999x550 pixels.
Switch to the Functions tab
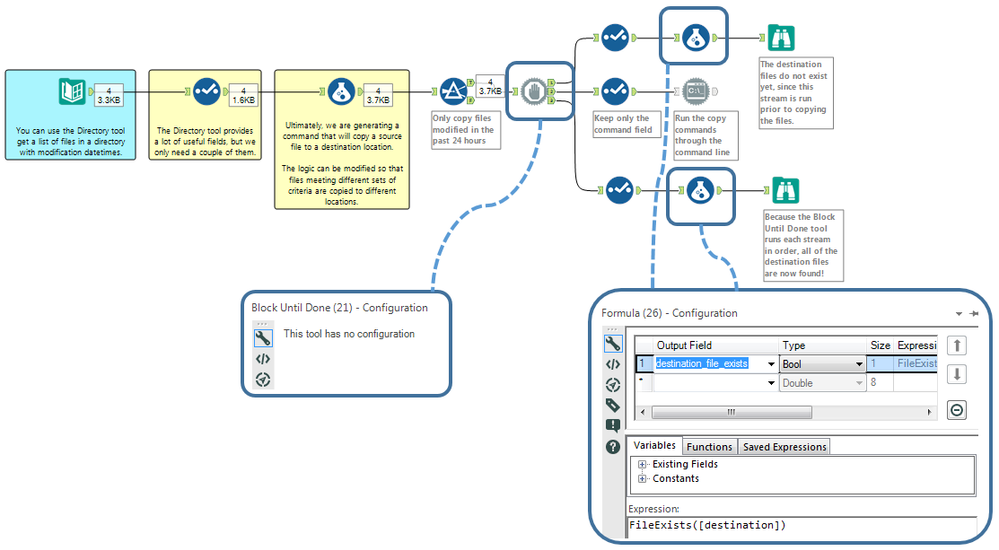[709, 447]
